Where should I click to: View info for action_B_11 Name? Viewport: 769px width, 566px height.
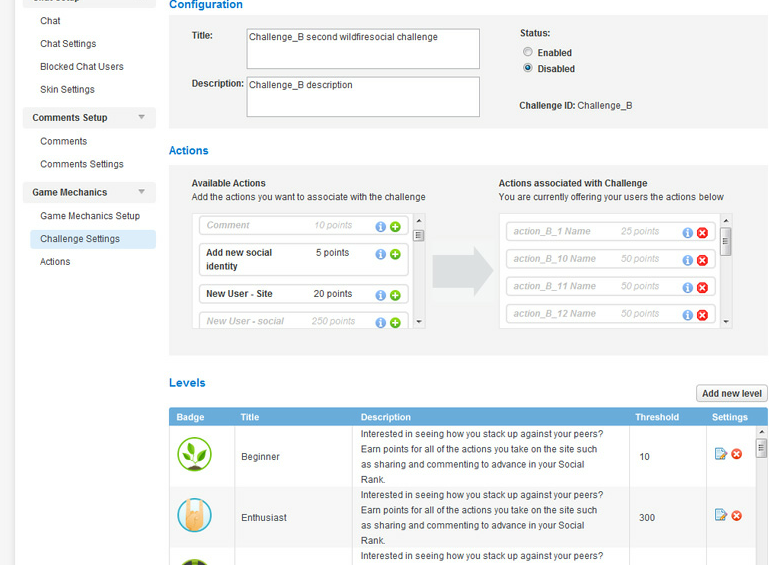(688, 287)
